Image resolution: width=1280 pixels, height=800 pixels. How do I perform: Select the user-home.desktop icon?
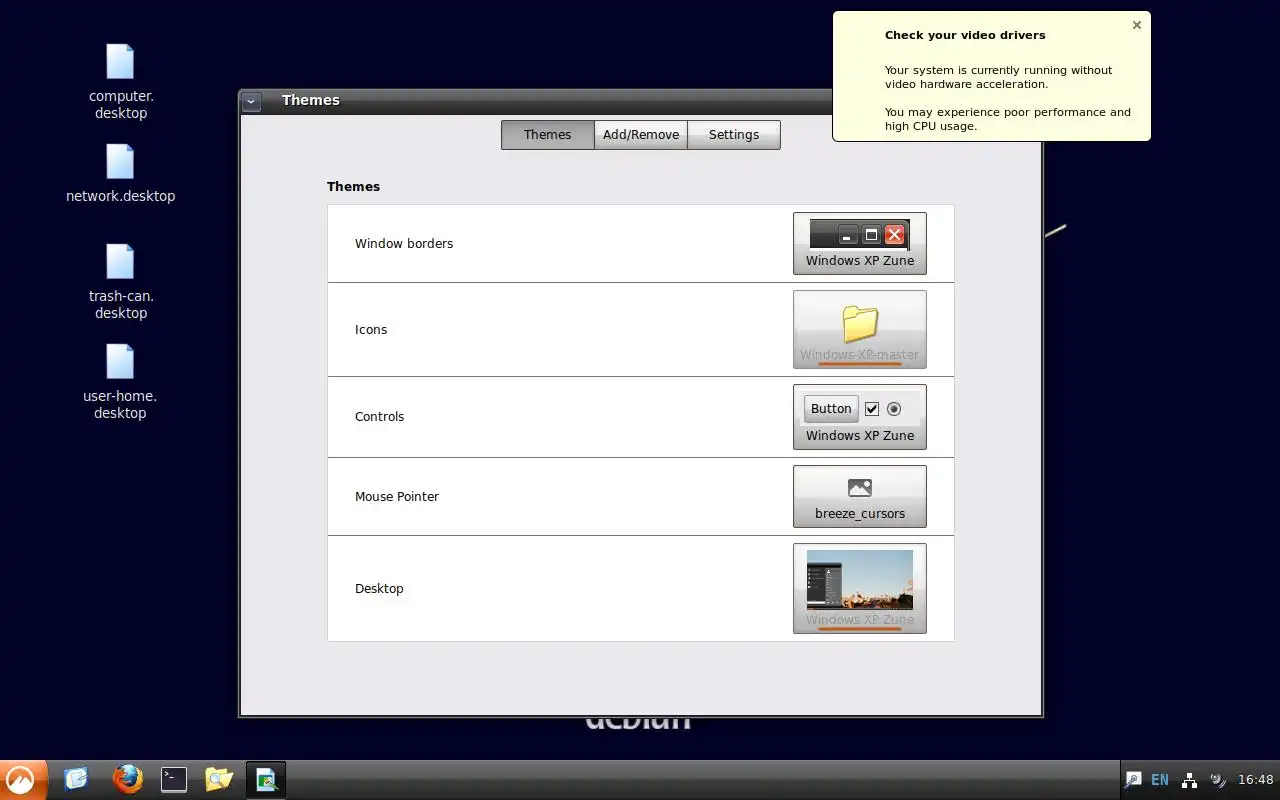120,382
